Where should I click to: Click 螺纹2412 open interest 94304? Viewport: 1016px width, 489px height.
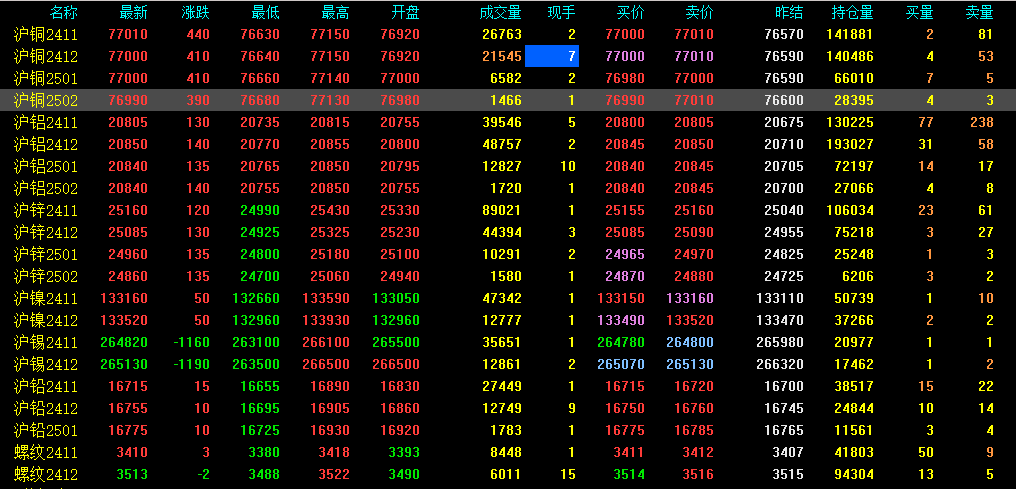pyautogui.click(x=853, y=474)
